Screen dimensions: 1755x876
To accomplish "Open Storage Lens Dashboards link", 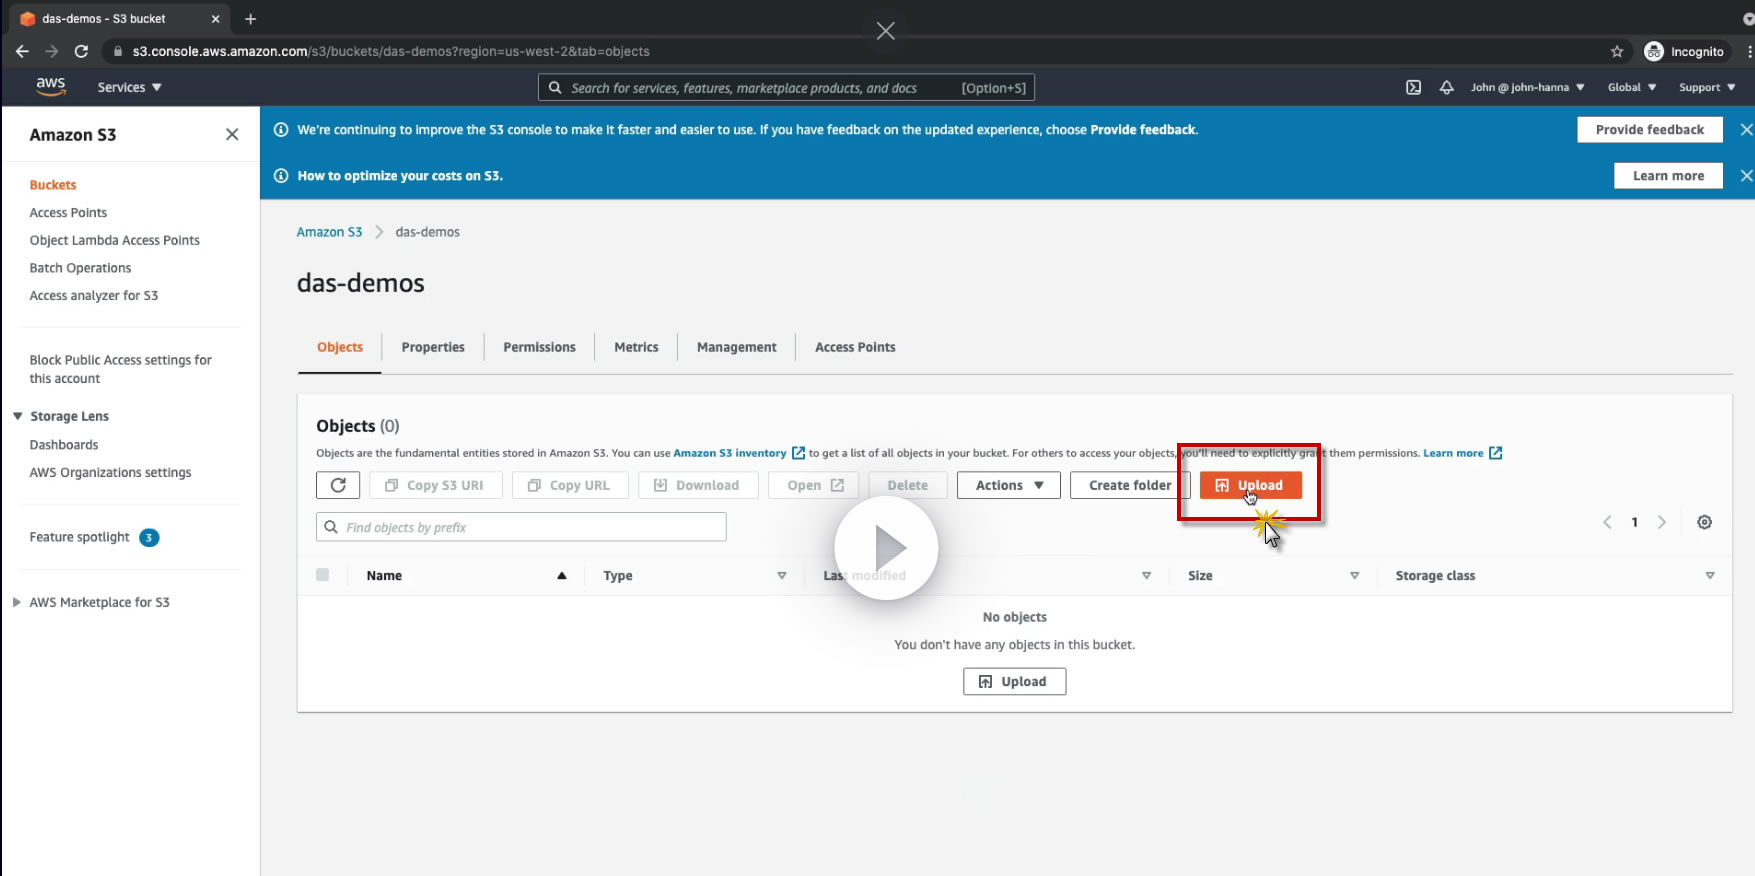I will (x=64, y=445).
